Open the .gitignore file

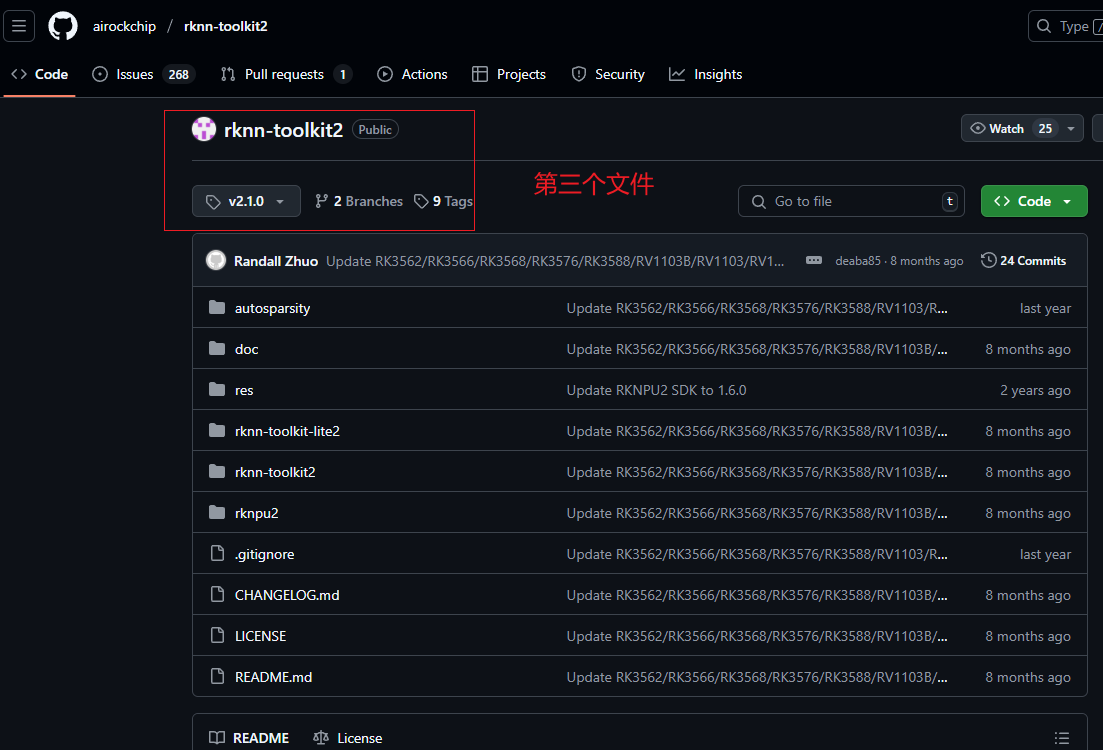[x=264, y=554]
